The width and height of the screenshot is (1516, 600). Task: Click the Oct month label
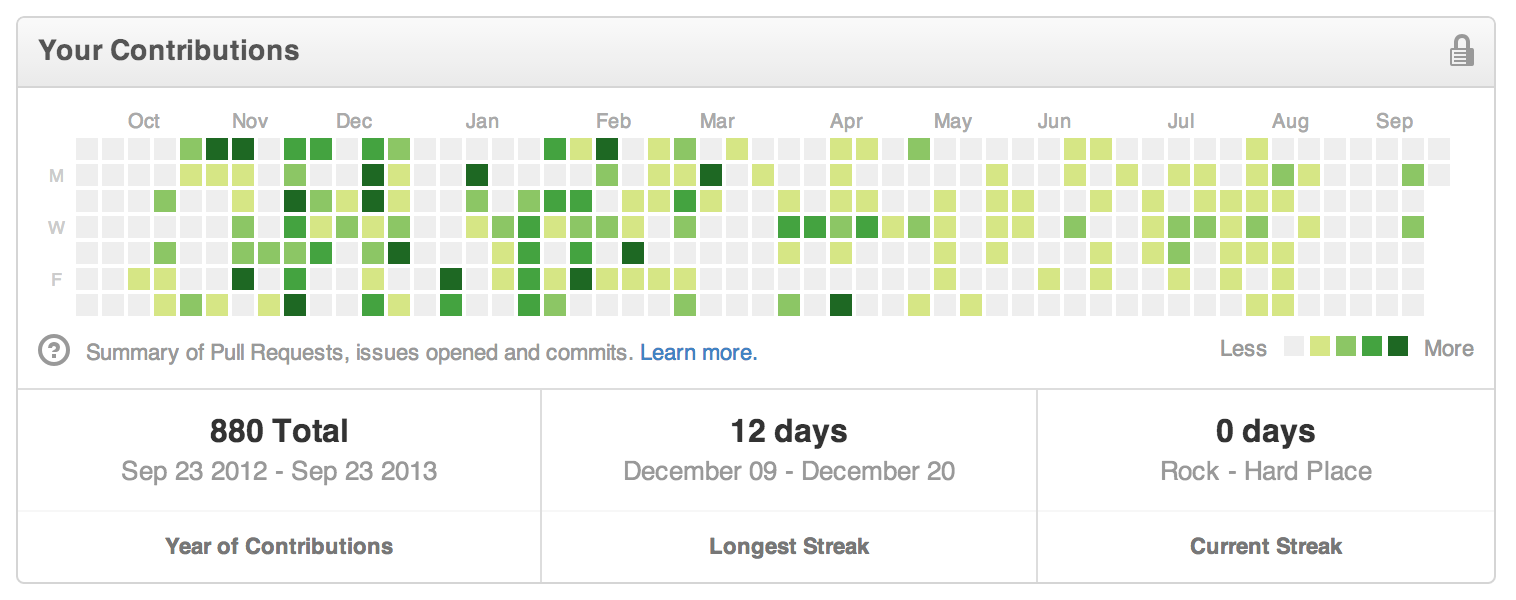(144, 121)
